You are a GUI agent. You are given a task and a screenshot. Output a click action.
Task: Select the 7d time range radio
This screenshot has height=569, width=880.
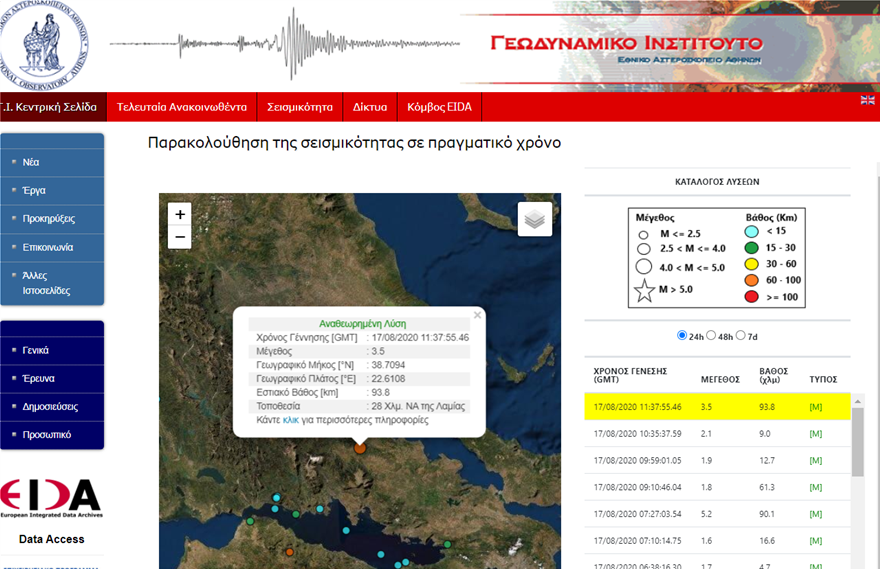(x=741, y=335)
